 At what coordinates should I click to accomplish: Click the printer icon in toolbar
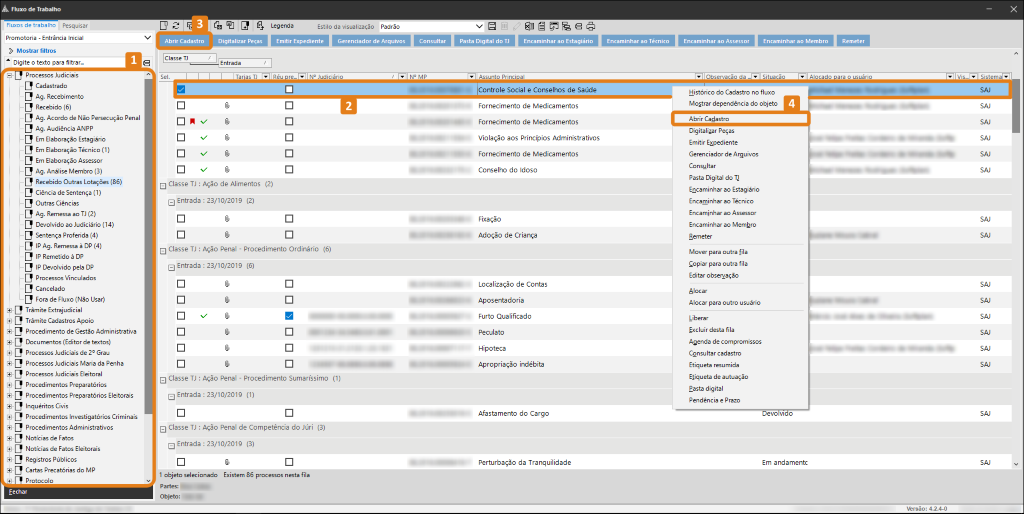coord(590,26)
